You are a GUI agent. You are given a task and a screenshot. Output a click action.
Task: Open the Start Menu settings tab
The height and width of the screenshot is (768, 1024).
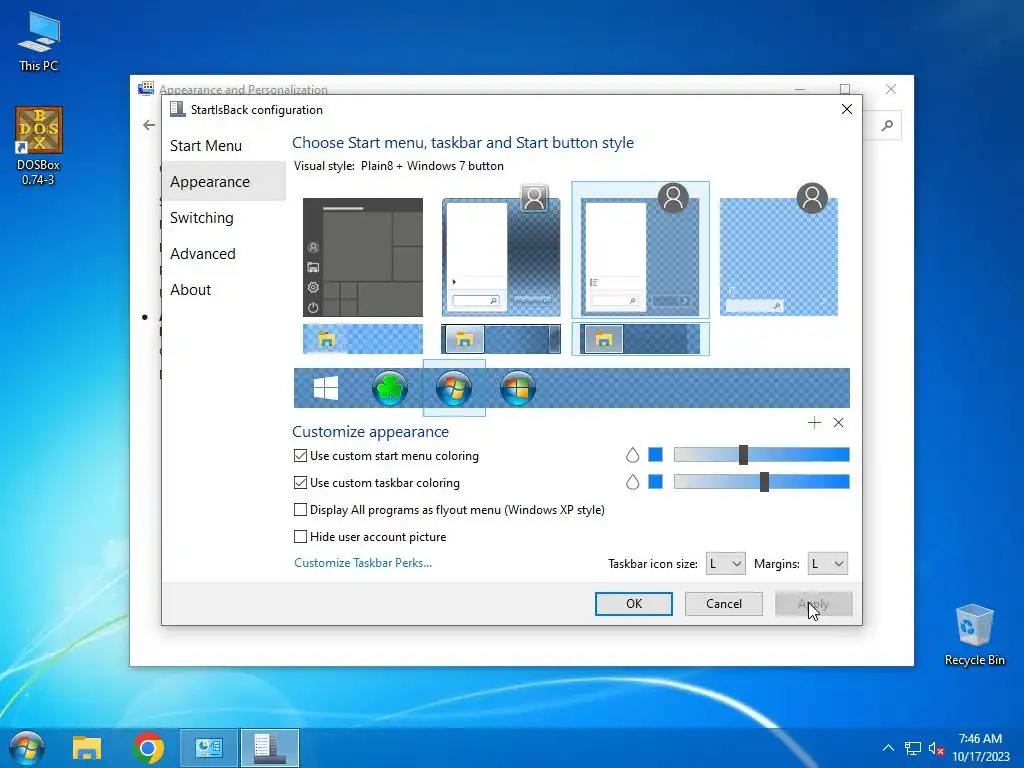[223, 146]
